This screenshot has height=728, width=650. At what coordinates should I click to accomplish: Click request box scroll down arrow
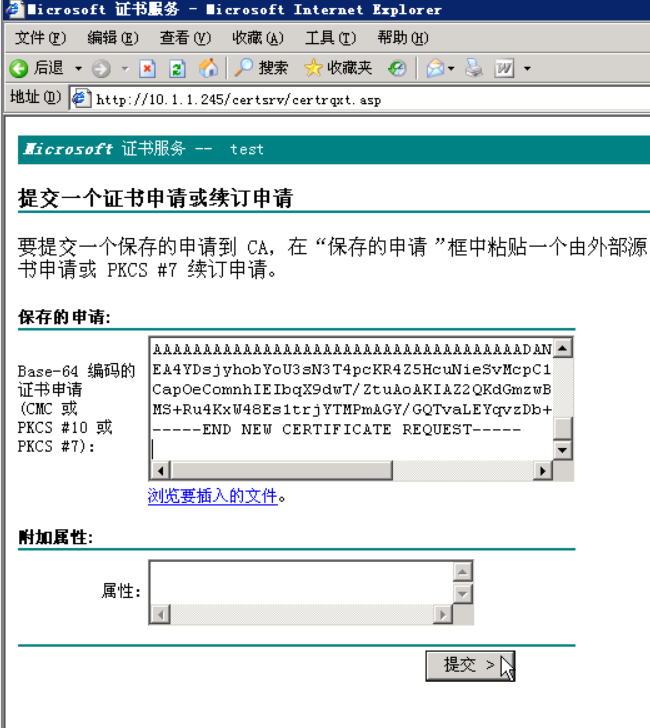[563, 449]
